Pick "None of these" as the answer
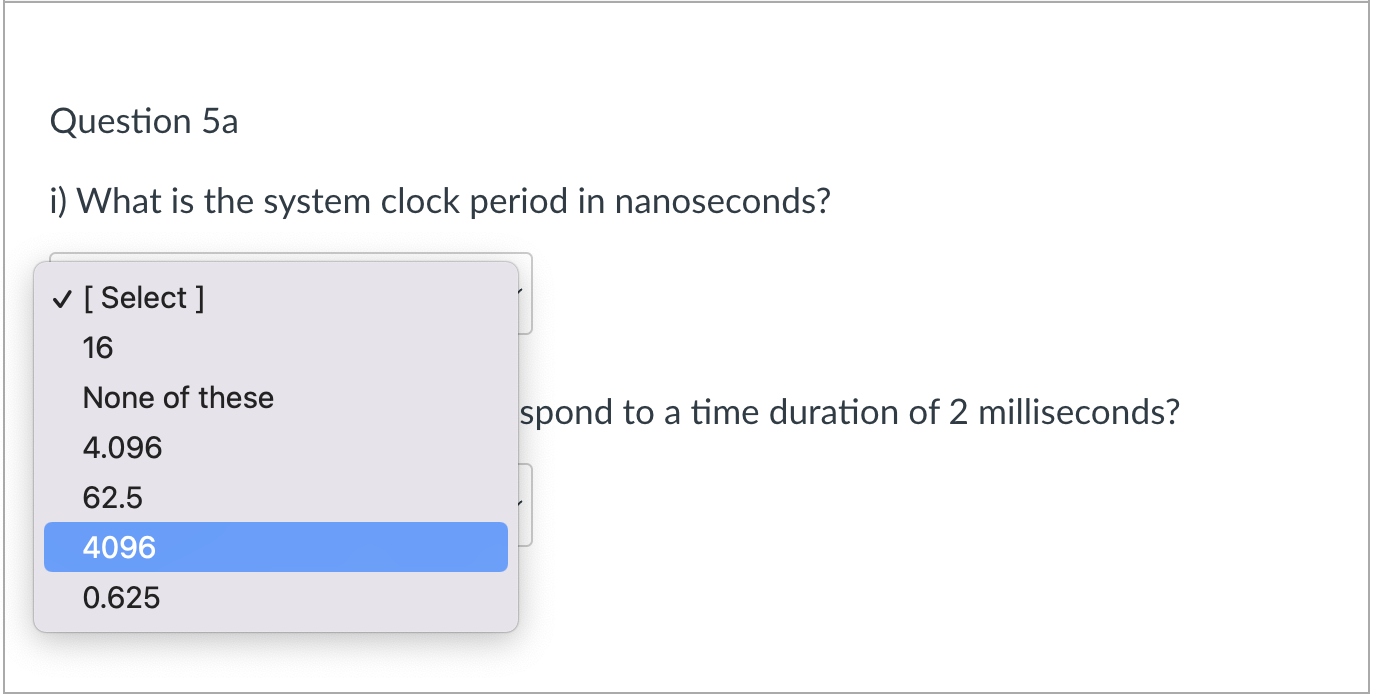 tap(178, 397)
